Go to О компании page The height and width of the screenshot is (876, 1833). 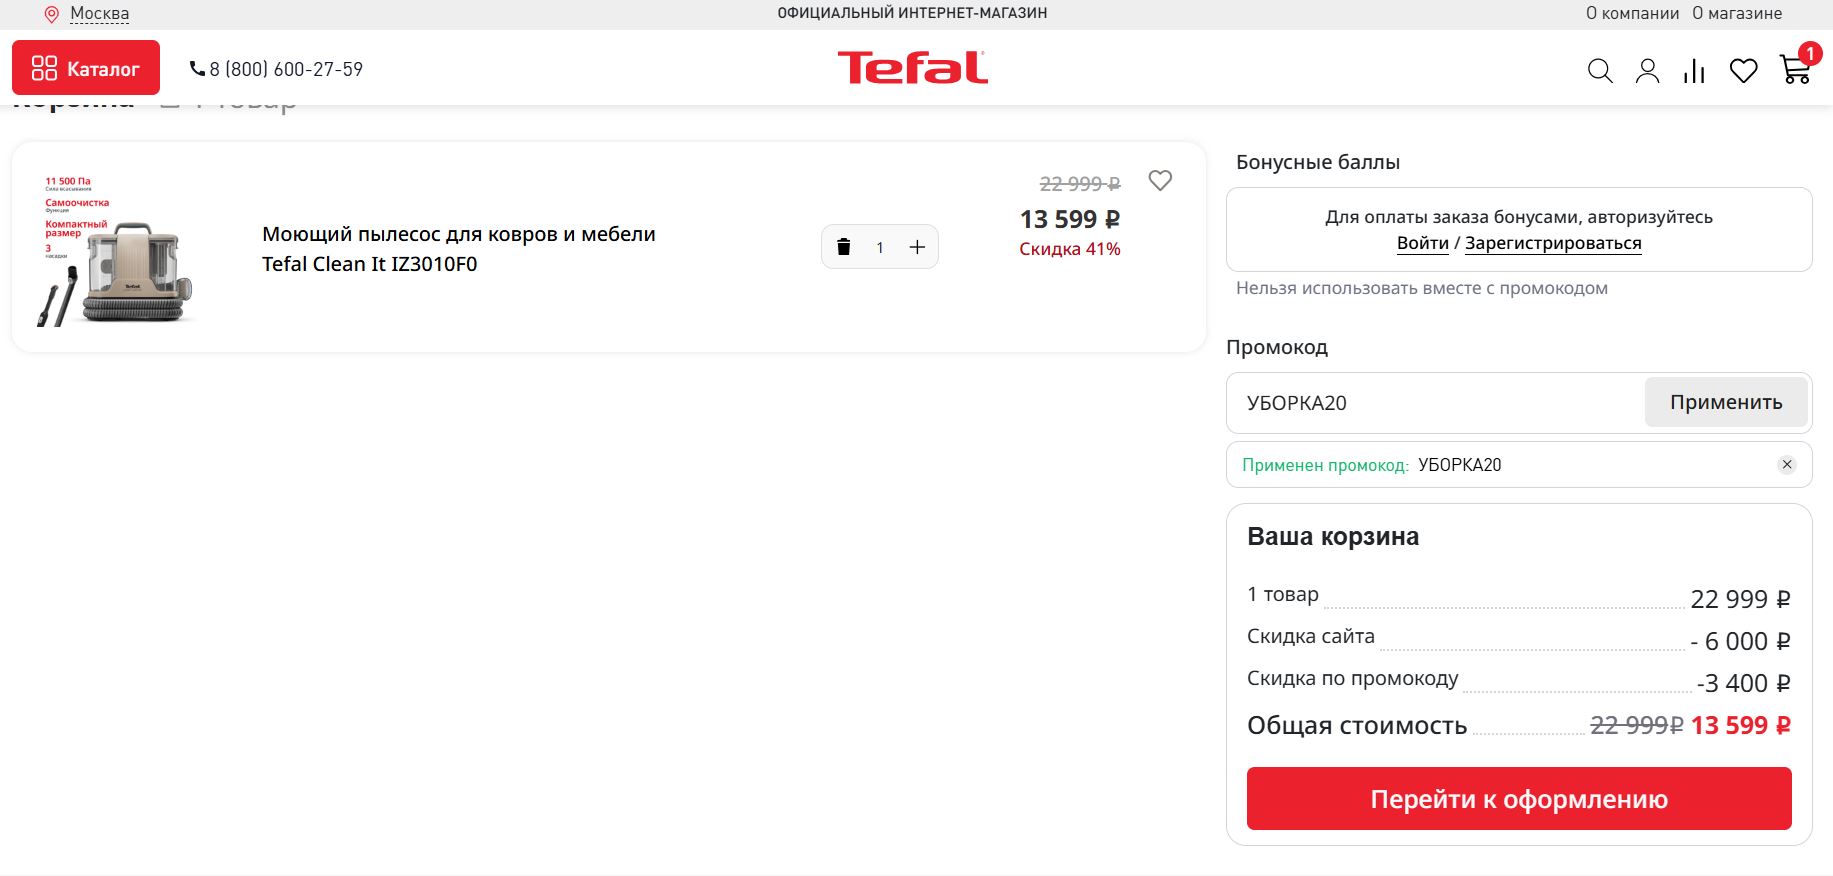pyautogui.click(x=1632, y=13)
